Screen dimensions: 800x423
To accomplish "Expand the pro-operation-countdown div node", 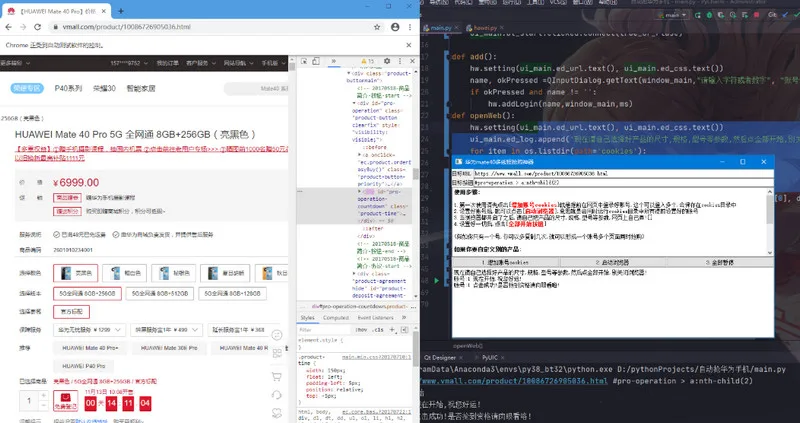I will [360, 192].
